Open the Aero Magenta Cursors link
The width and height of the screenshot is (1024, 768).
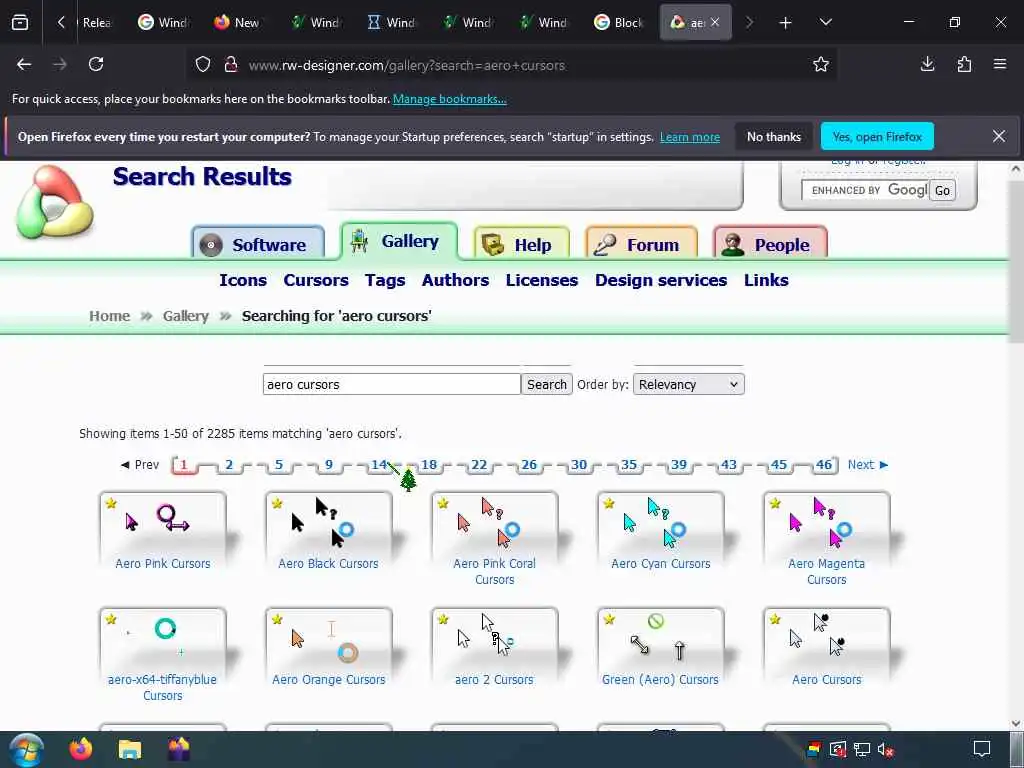[x=826, y=571]
